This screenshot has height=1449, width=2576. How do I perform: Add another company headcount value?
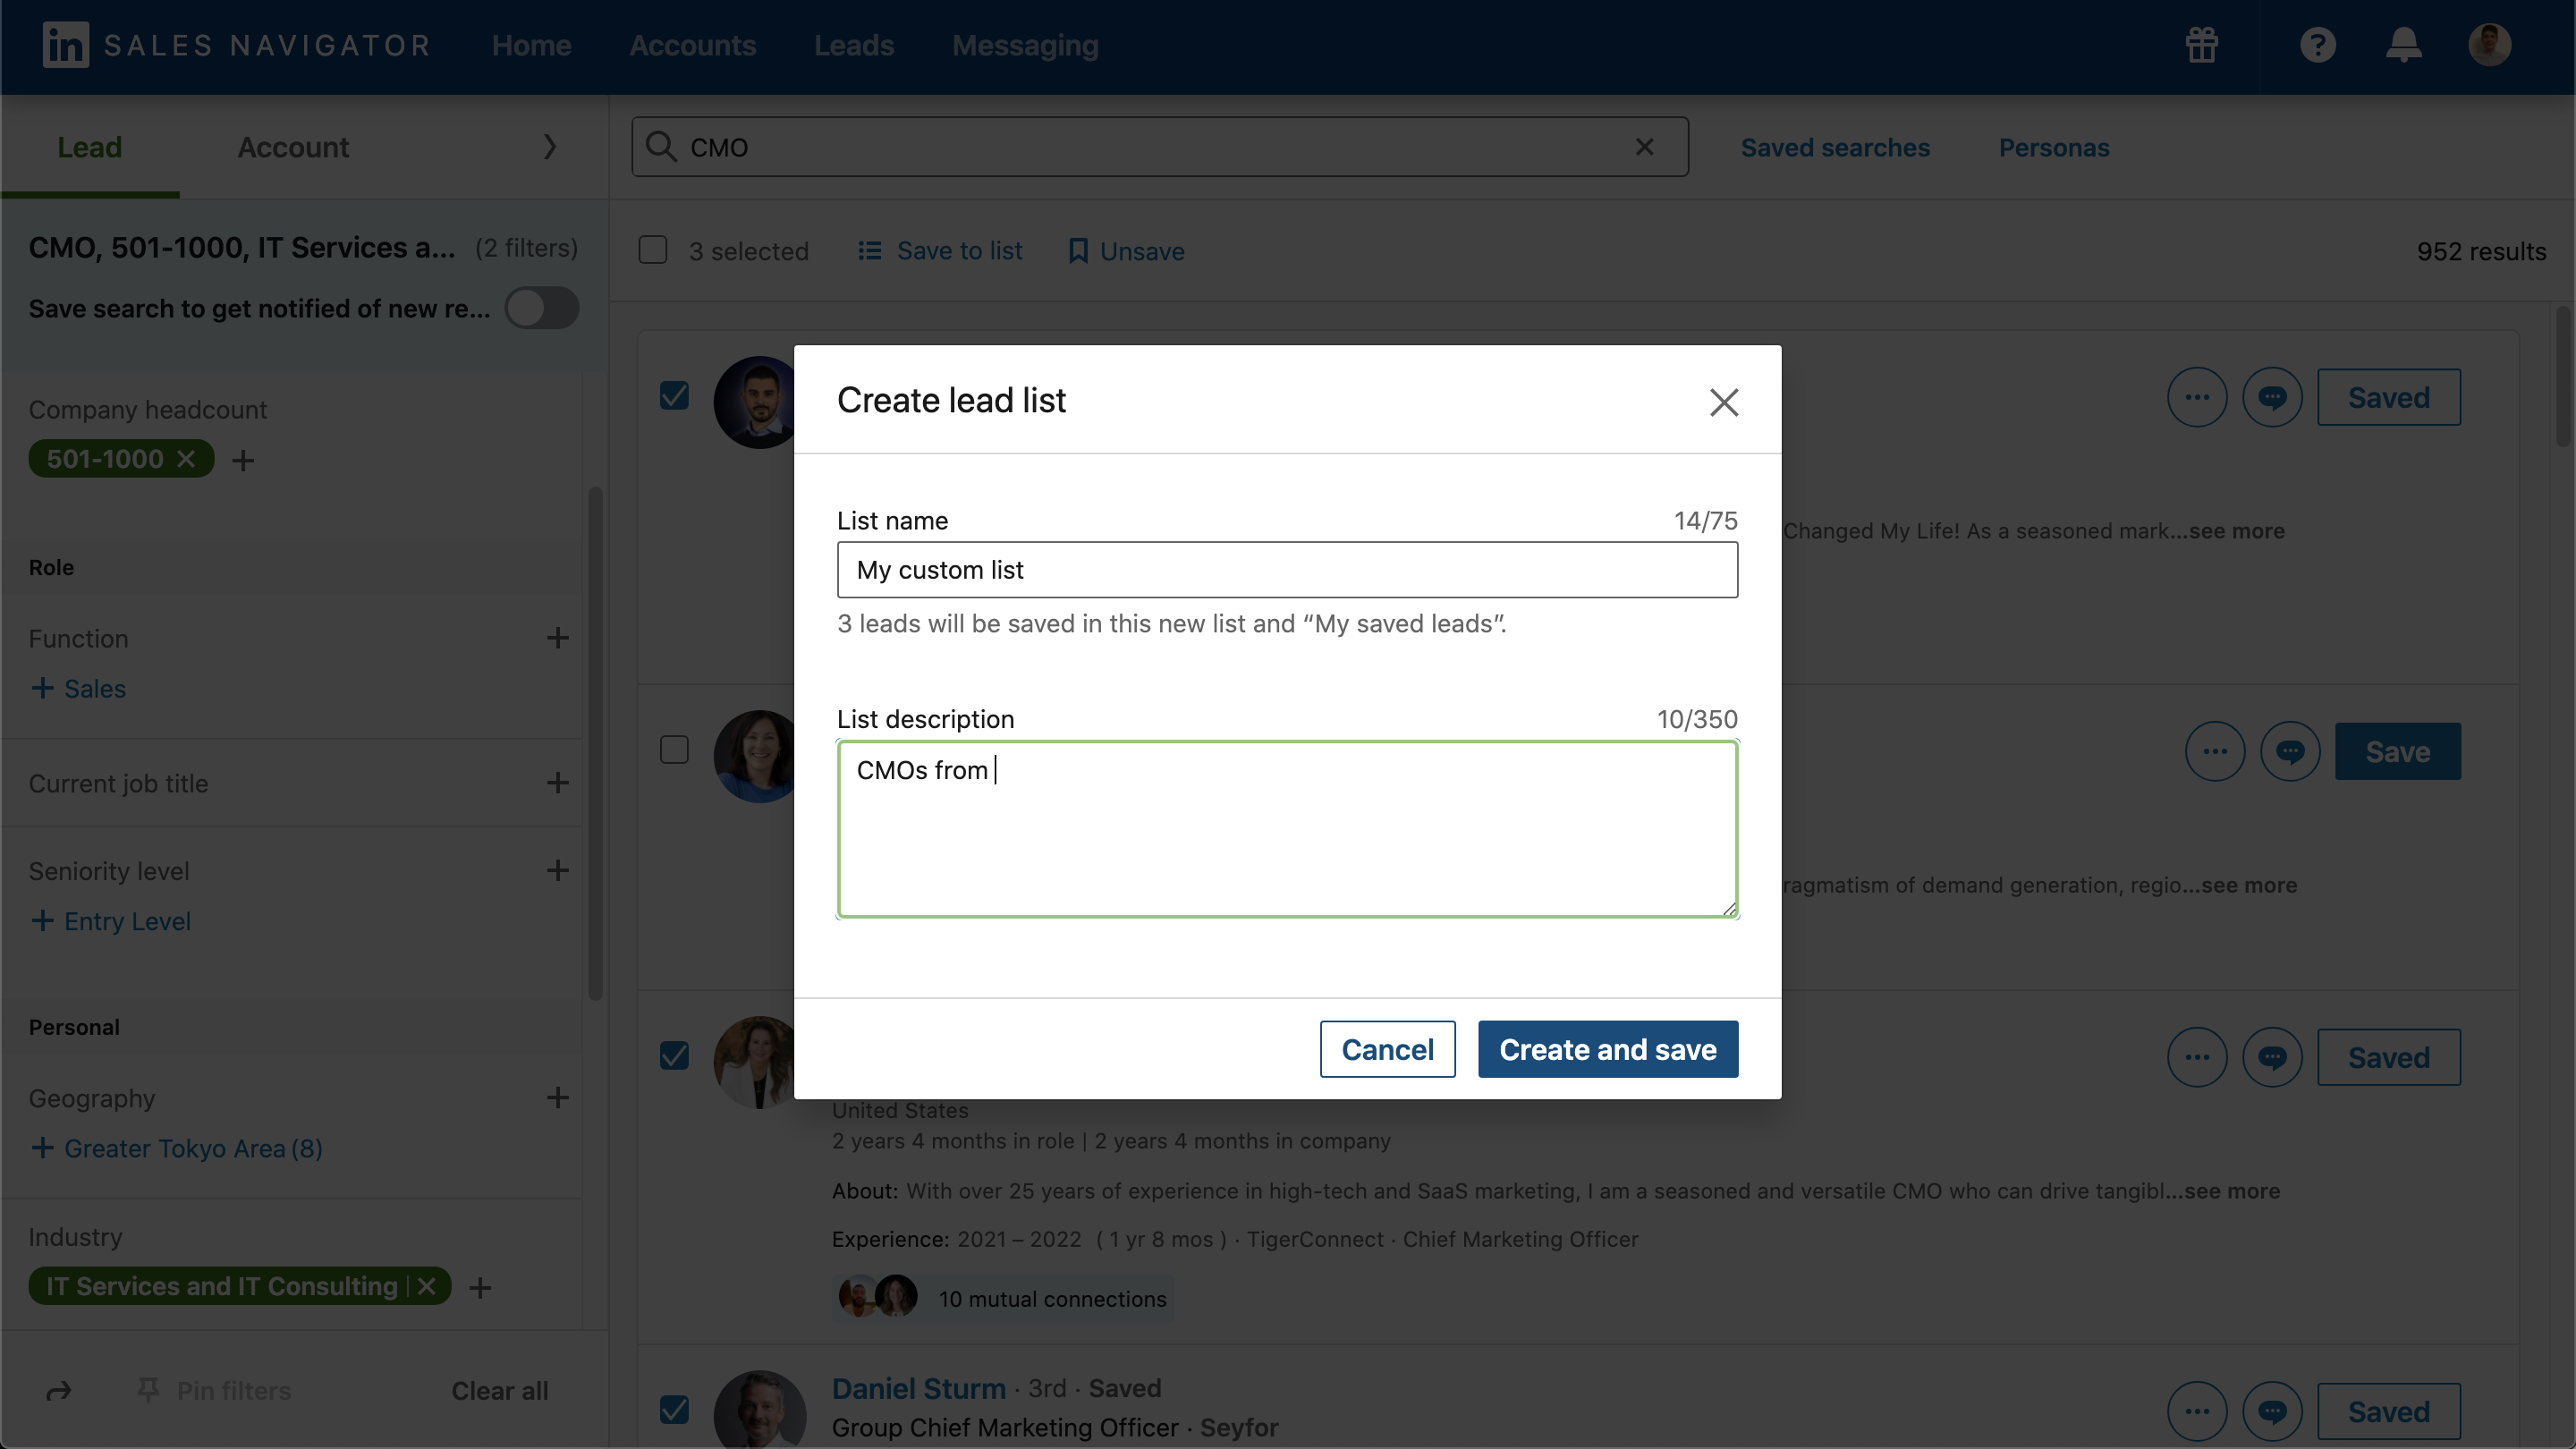[243, 460]
